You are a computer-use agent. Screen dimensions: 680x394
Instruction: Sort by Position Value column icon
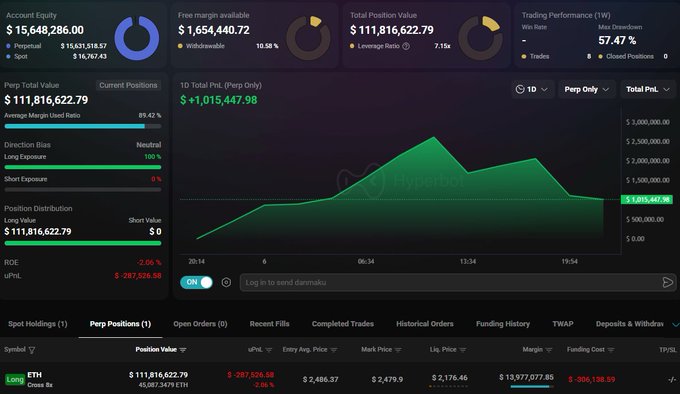tap(183, 350)
